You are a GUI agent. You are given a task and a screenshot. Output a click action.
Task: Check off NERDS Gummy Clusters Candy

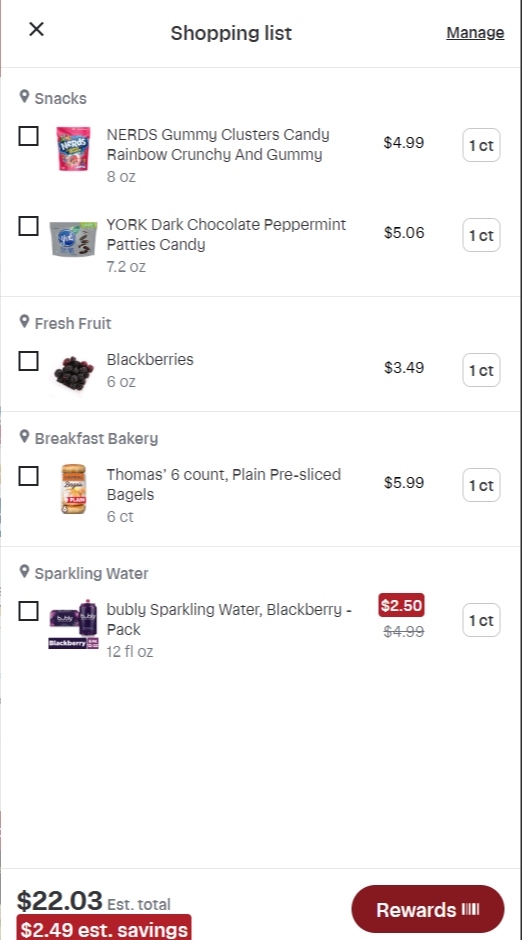pyautogui.click(x=29, y=136)
